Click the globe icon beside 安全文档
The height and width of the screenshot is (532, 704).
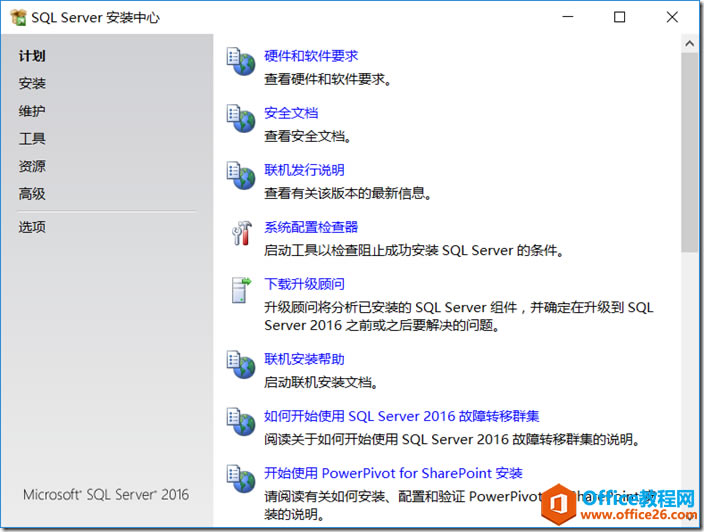tap(241, 119)
